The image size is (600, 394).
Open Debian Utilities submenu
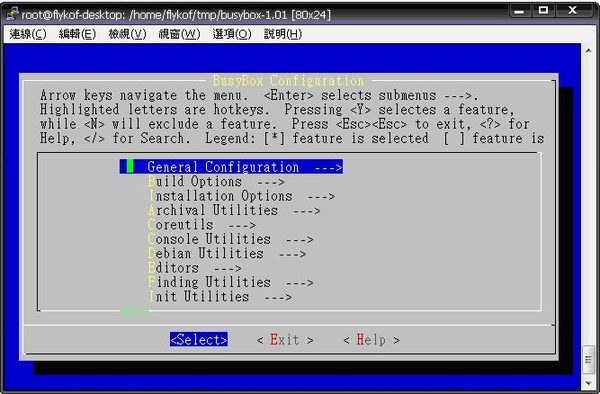click(x=227, y=254)
